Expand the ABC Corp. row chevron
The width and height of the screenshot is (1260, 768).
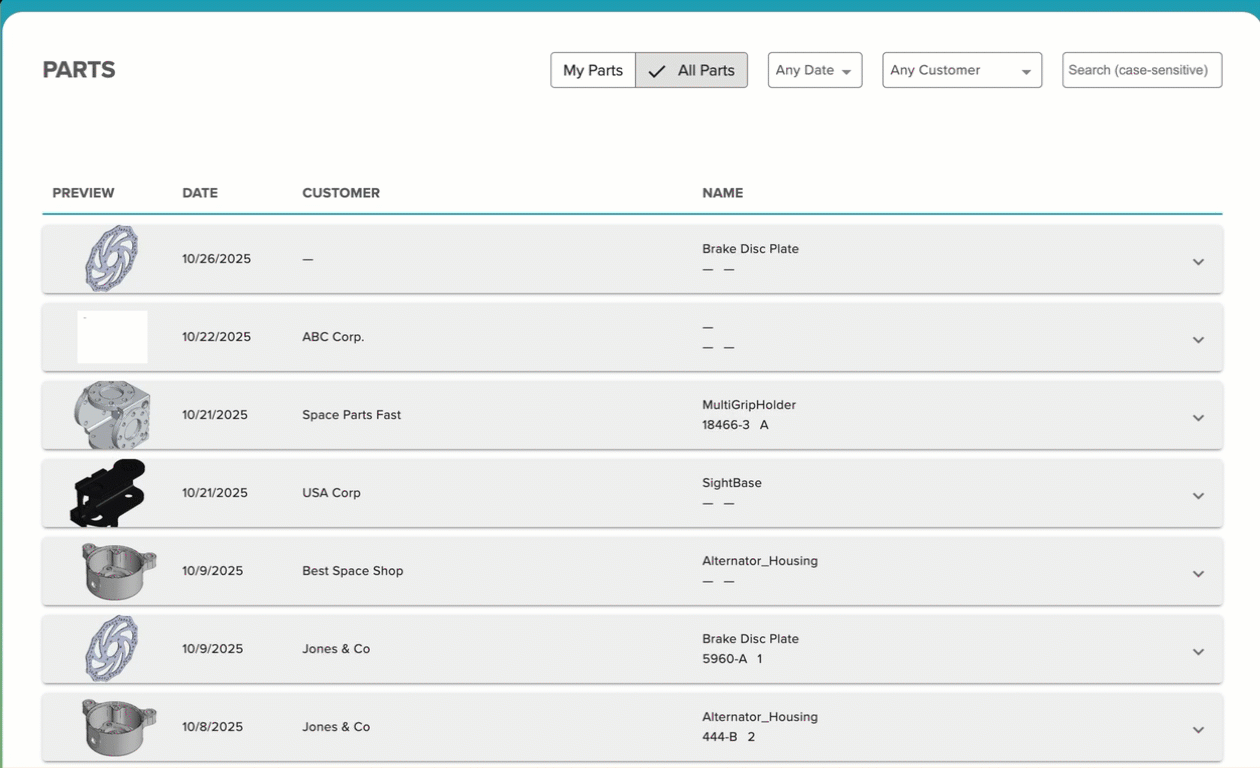tap(1198, 340)
